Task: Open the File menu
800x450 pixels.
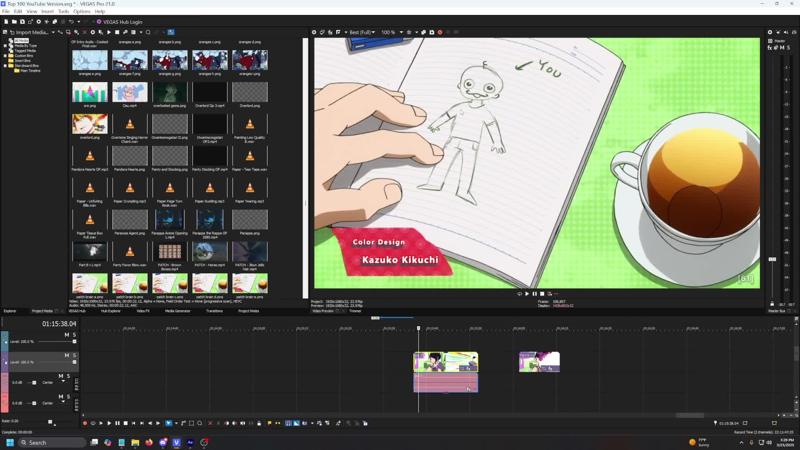Action: 6,11
